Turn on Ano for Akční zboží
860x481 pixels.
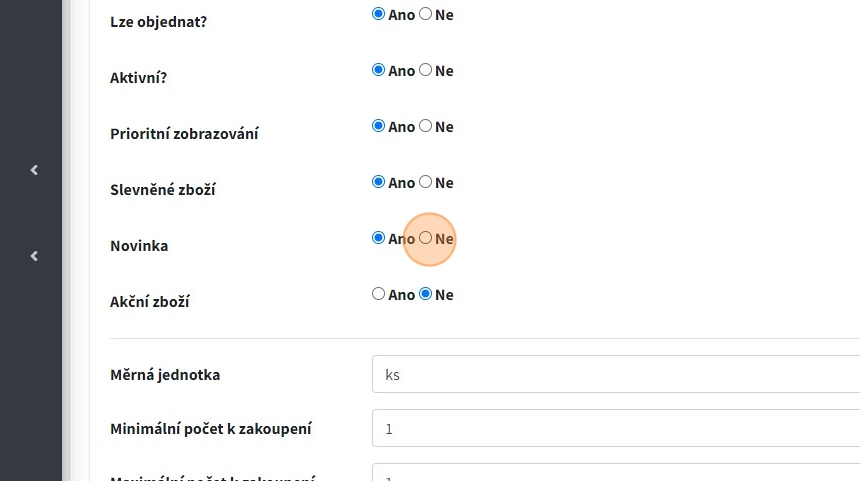click(378, 295)
